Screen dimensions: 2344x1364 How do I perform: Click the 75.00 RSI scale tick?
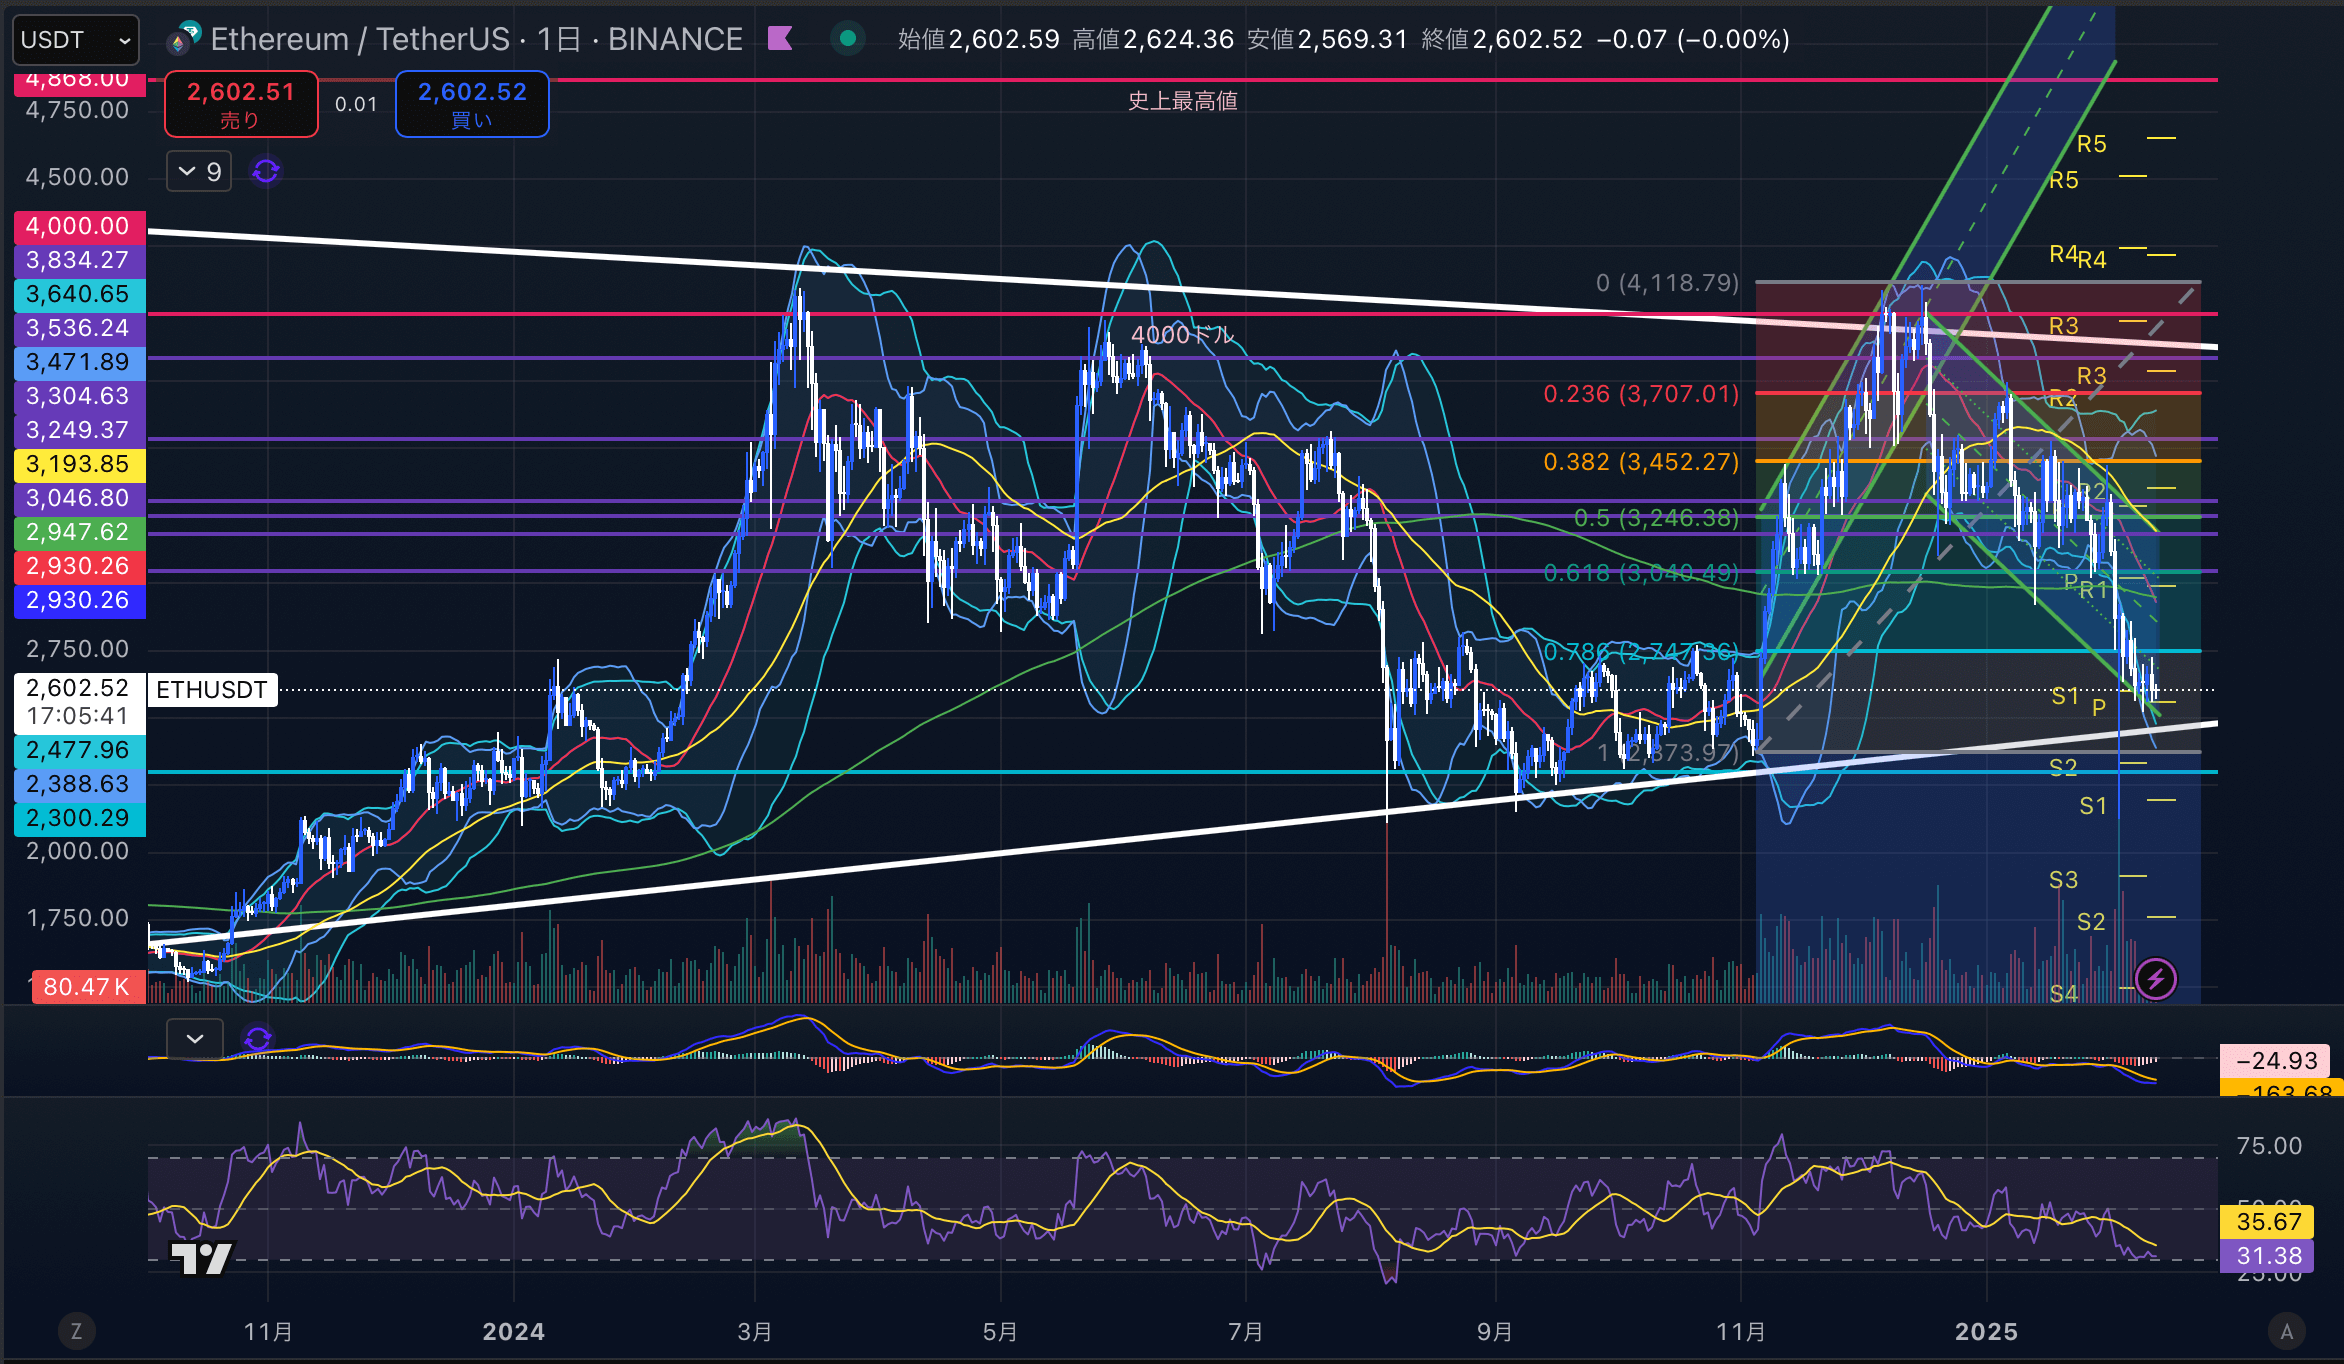[2269, 1146]
